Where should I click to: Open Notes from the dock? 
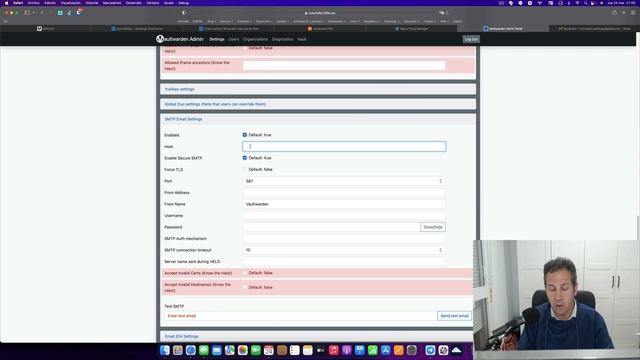(308, 350)
